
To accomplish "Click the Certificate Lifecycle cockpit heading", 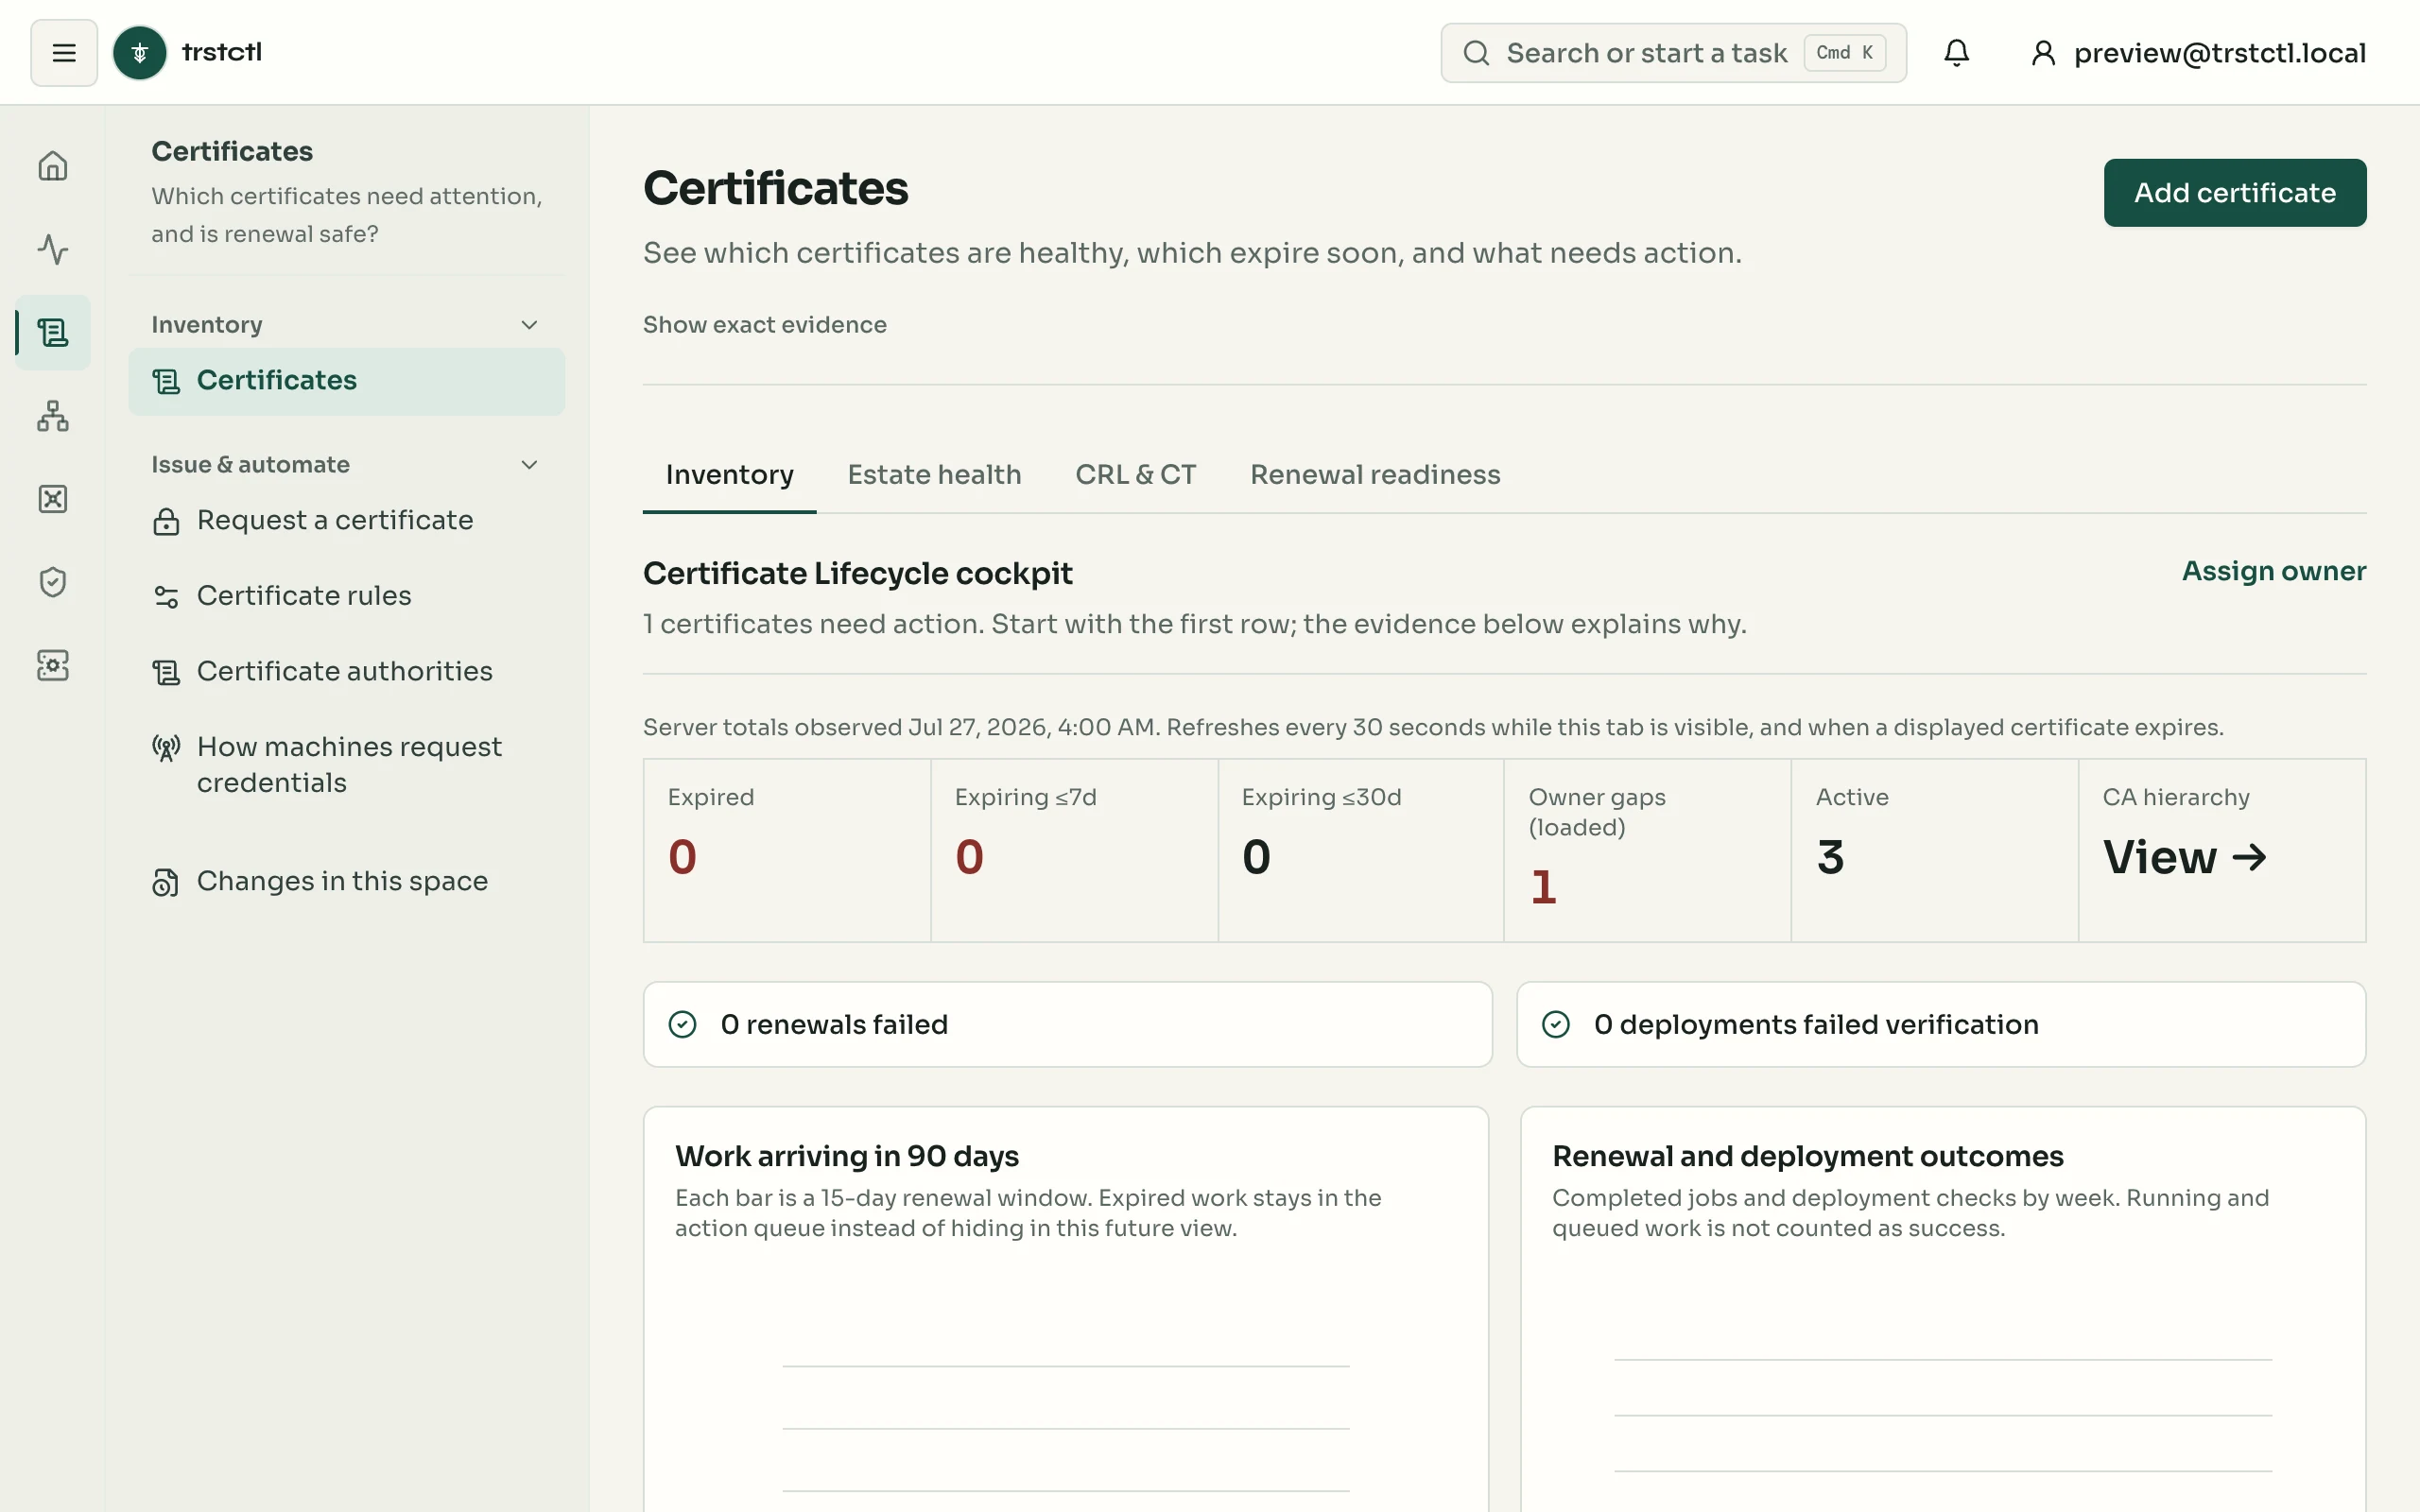I will (857, 573).
